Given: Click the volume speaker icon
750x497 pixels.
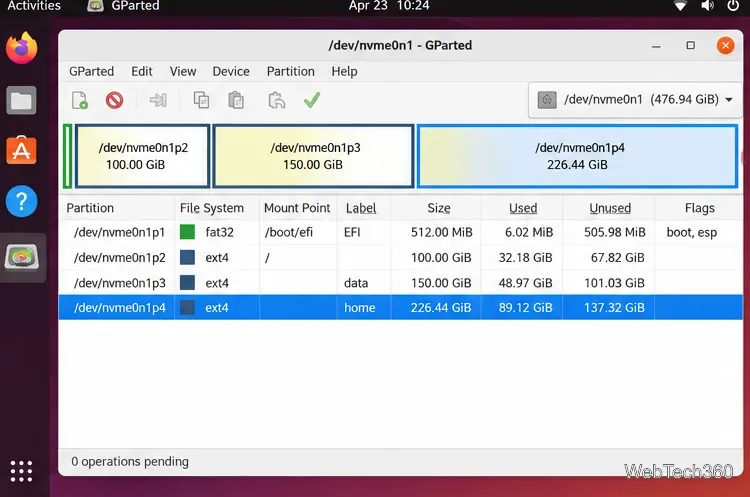Looking at the screenshot, I should (x=707, y=6).
